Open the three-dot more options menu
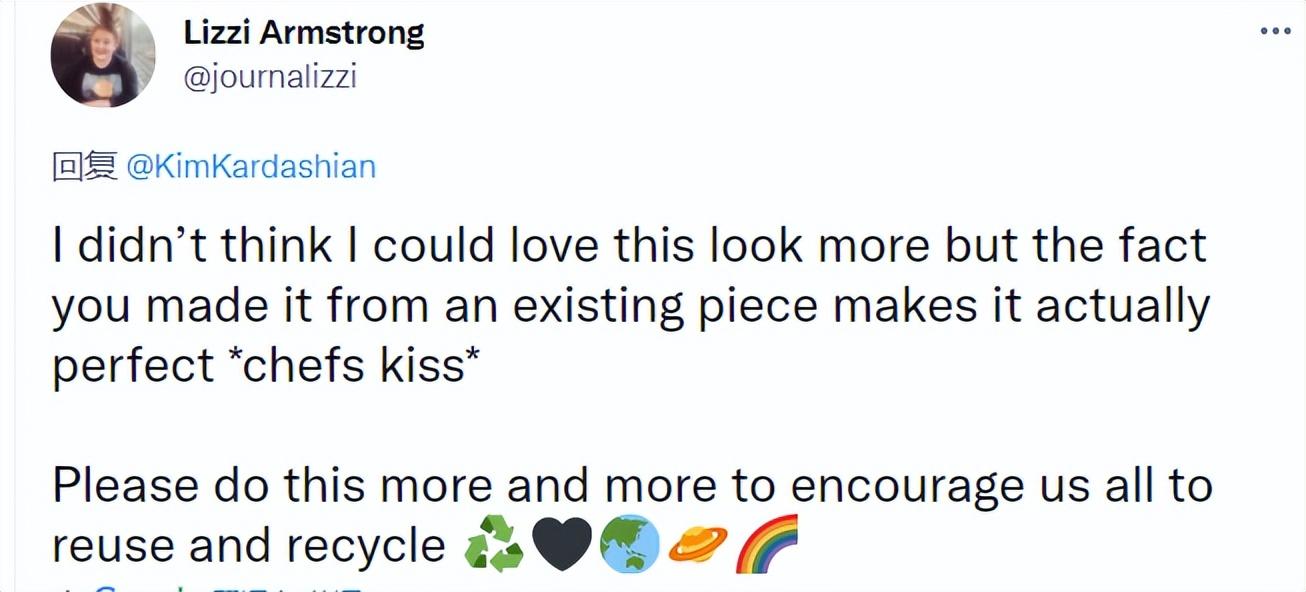Screen dimensions: 1306x592 click(1275, 31)
